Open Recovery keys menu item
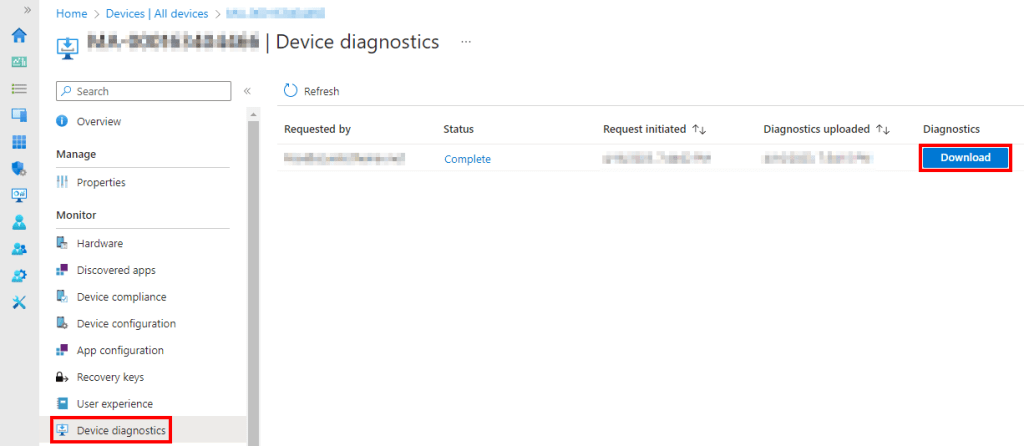This screenshot has height=446, width=1024. [x=110, y=377]
